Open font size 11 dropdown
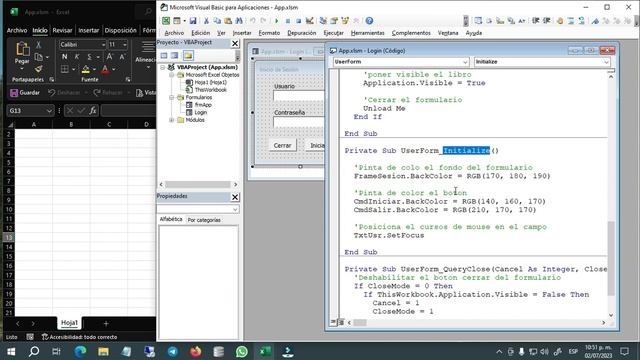This screenshot has width=640, height=360. [x=124, y=44]
